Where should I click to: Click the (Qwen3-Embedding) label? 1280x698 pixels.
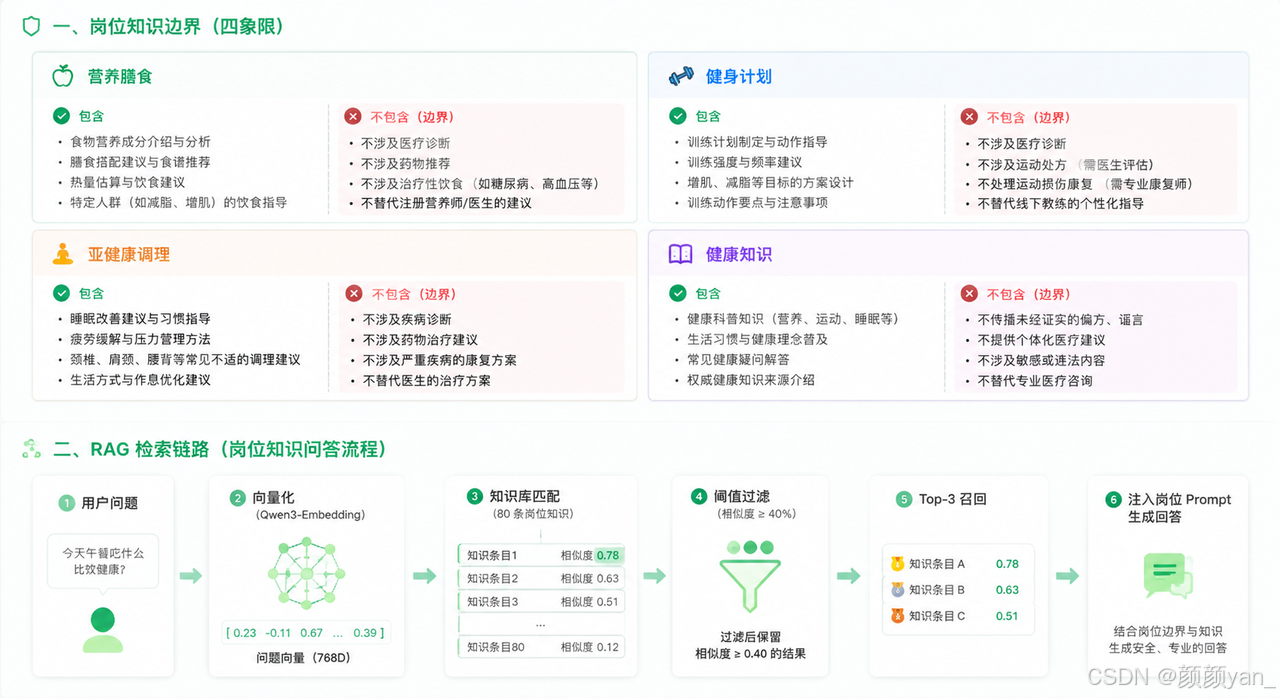311,515
